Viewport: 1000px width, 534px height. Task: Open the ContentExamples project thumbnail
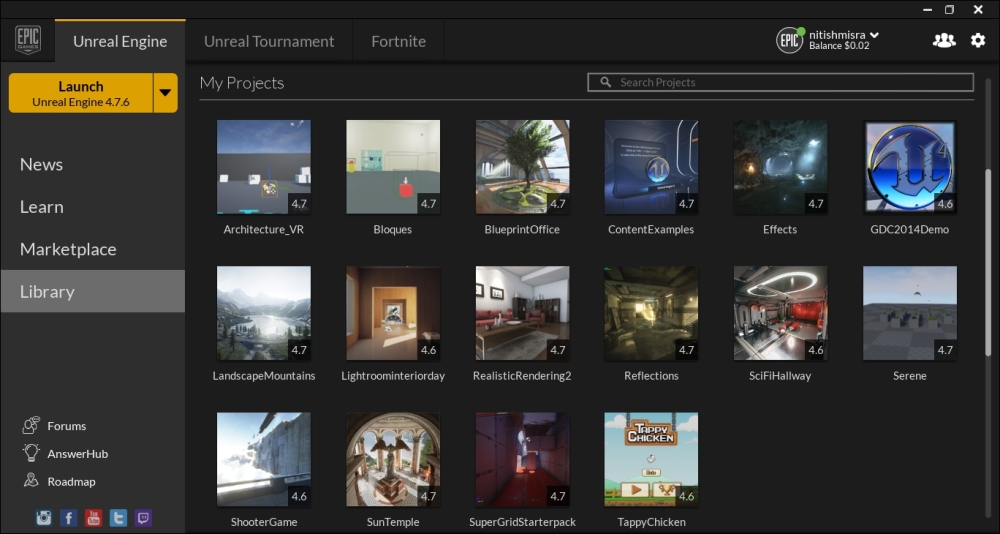click(x=651, y=167)
